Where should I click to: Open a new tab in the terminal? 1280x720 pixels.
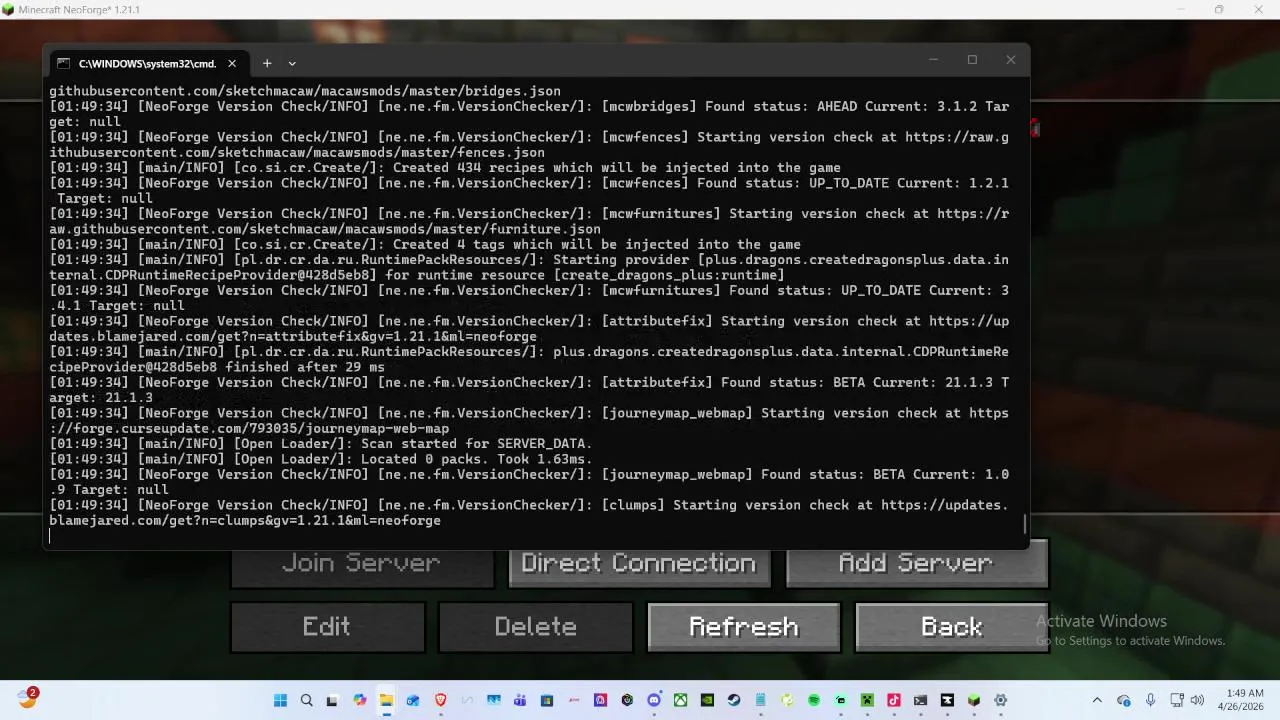pos(267,63)
